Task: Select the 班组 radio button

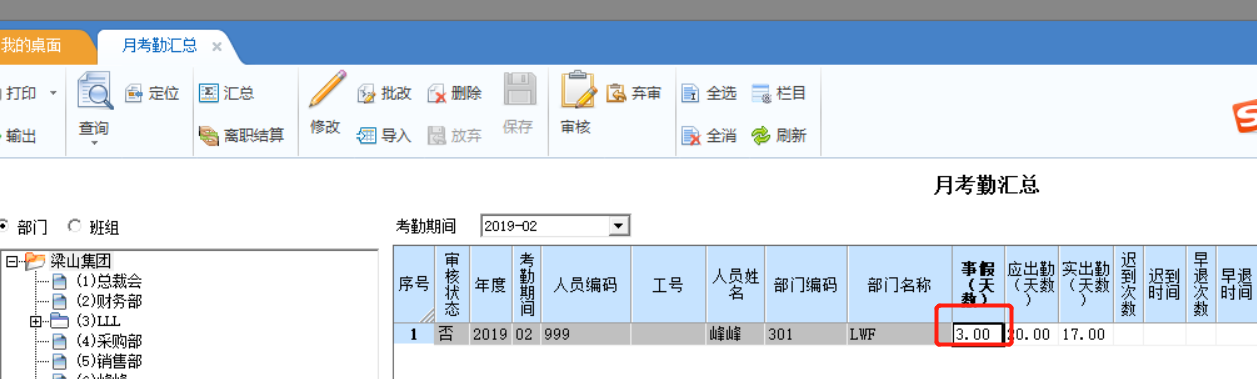Action: click(74, 226)
